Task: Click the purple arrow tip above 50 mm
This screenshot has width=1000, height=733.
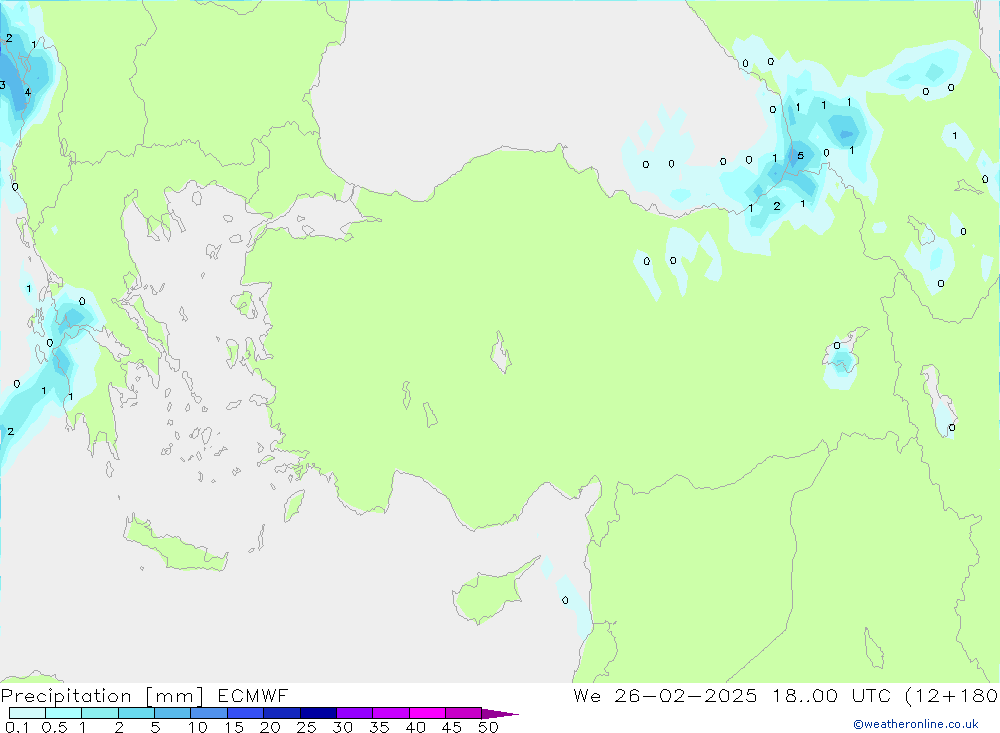Action: point(499,714)
